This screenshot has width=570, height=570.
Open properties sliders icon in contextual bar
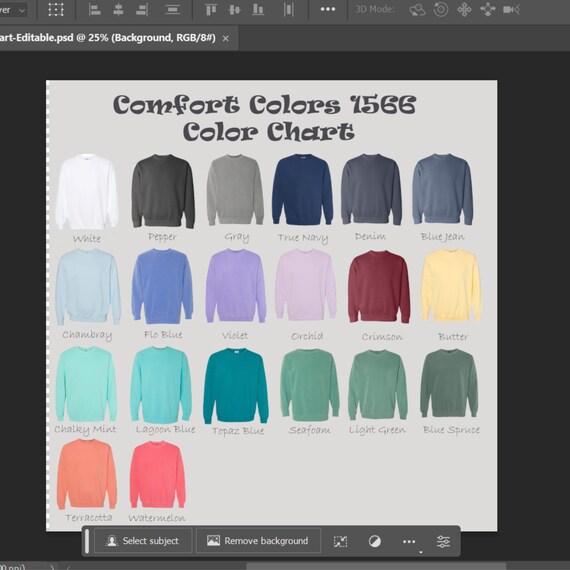(x=443, y=541)
